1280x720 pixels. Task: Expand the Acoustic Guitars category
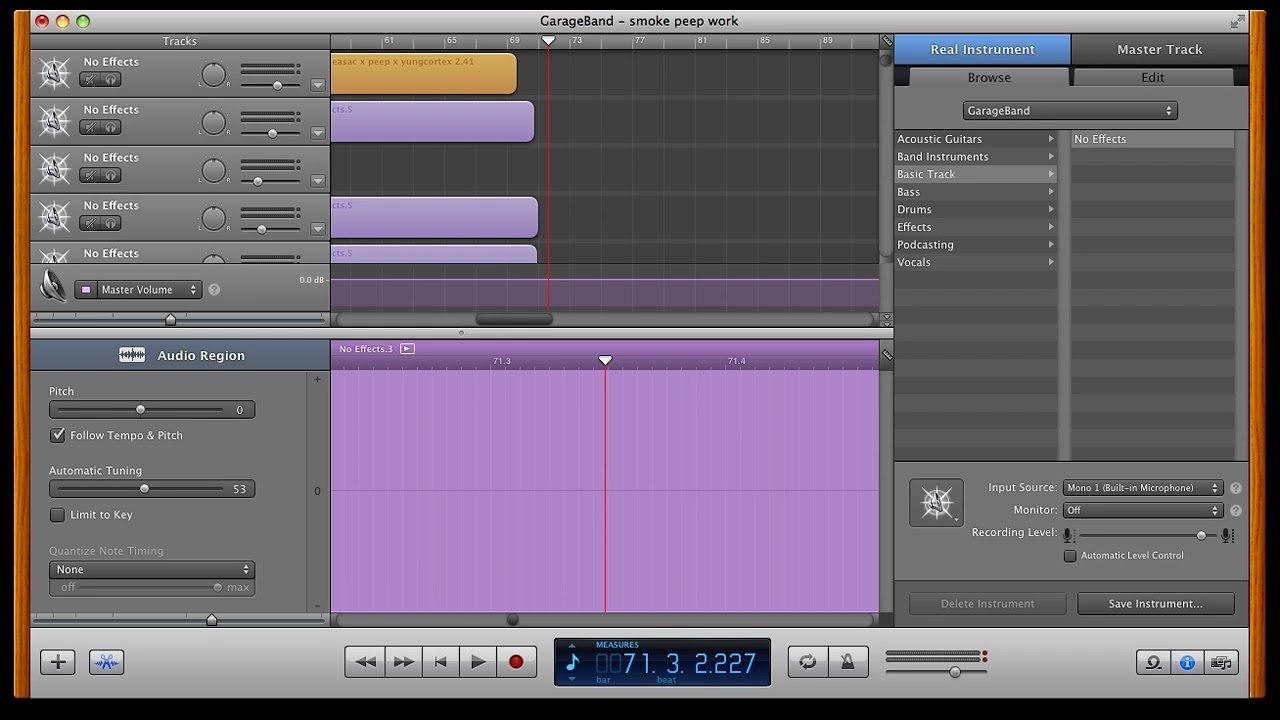pyautogui.click(x=1051, y=139)
